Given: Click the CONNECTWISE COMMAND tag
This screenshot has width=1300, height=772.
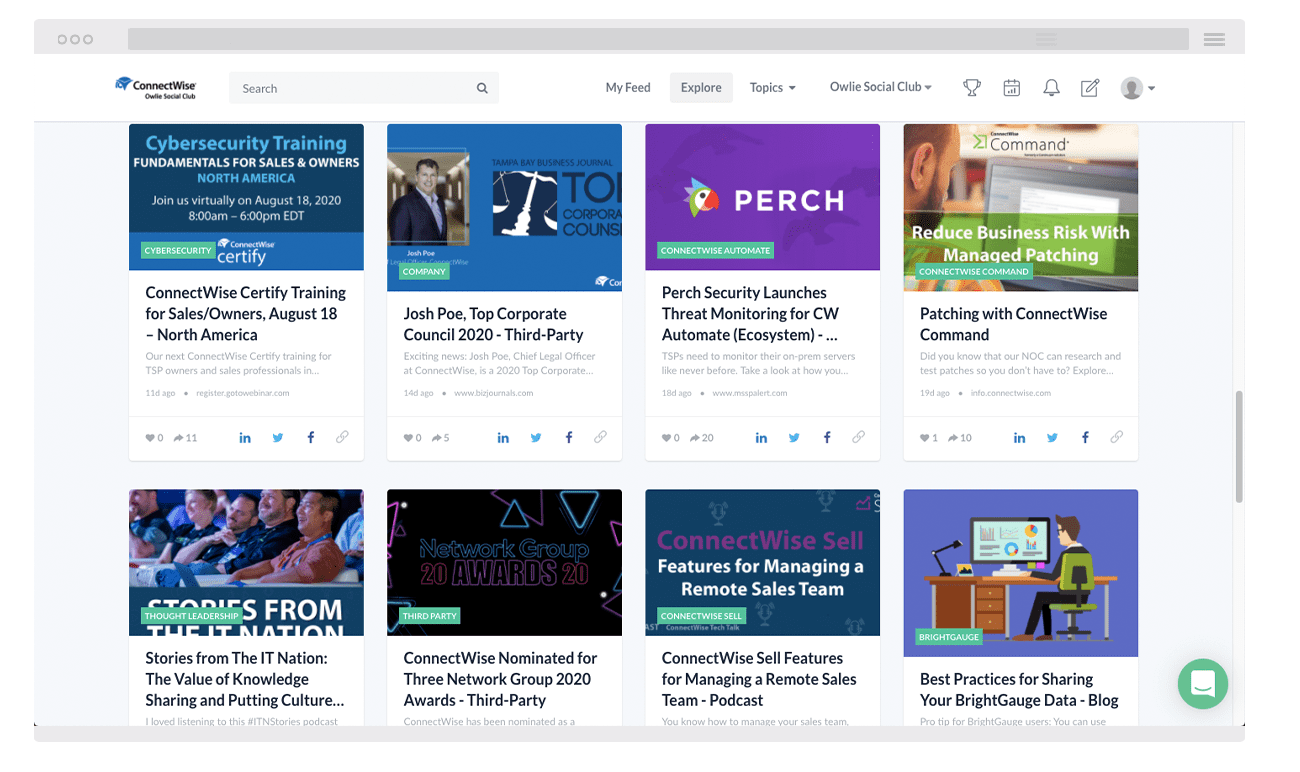Looking at the screenshot, I should click(974, 271).
